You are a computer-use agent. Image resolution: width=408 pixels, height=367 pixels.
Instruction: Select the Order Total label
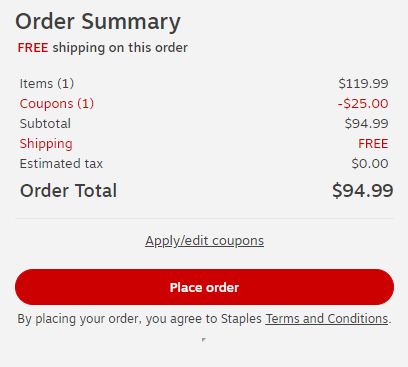pos(68,191)
